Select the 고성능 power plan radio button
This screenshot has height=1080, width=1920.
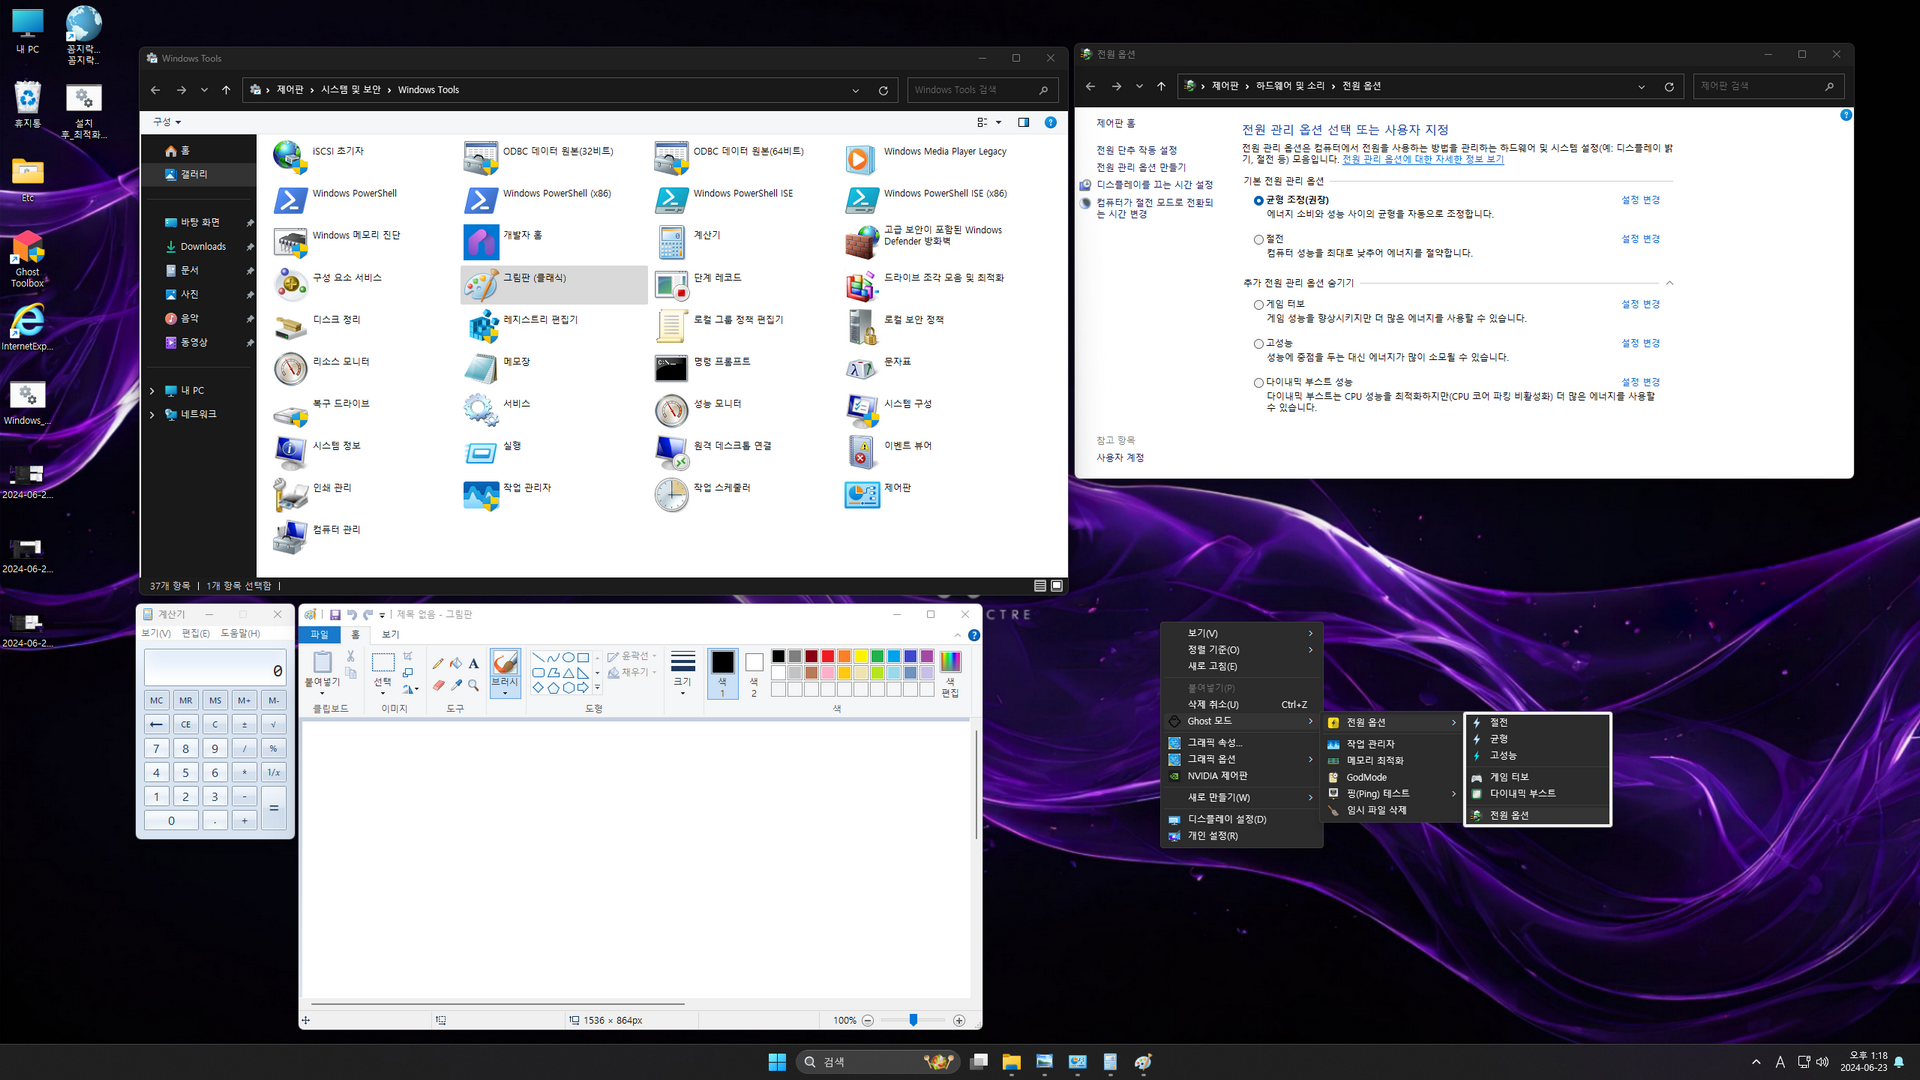1258,344
